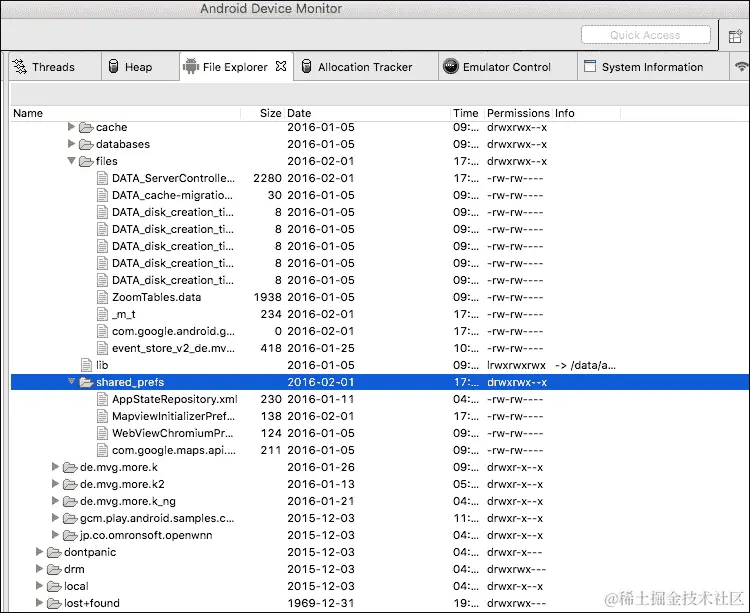Expand the lost+found folder
The image size is (750, 613).
coord(40,602)
